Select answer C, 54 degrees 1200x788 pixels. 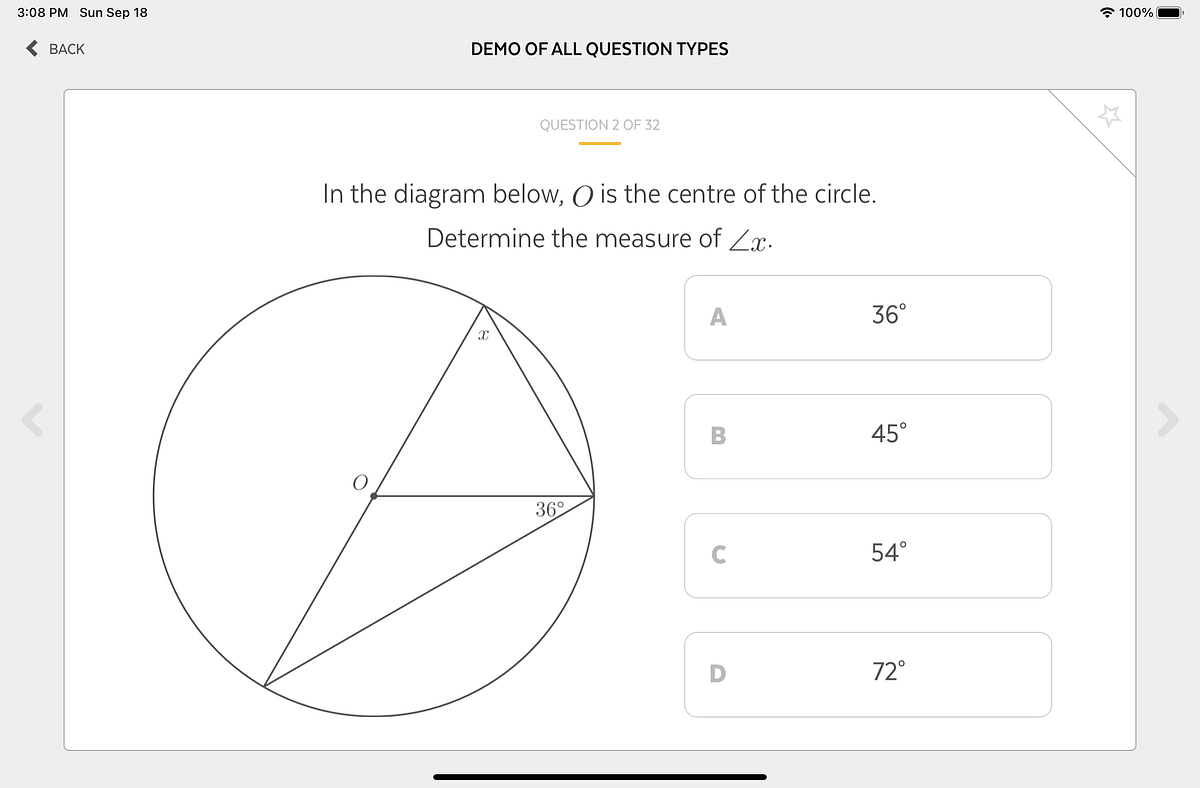tap(868, 555)
